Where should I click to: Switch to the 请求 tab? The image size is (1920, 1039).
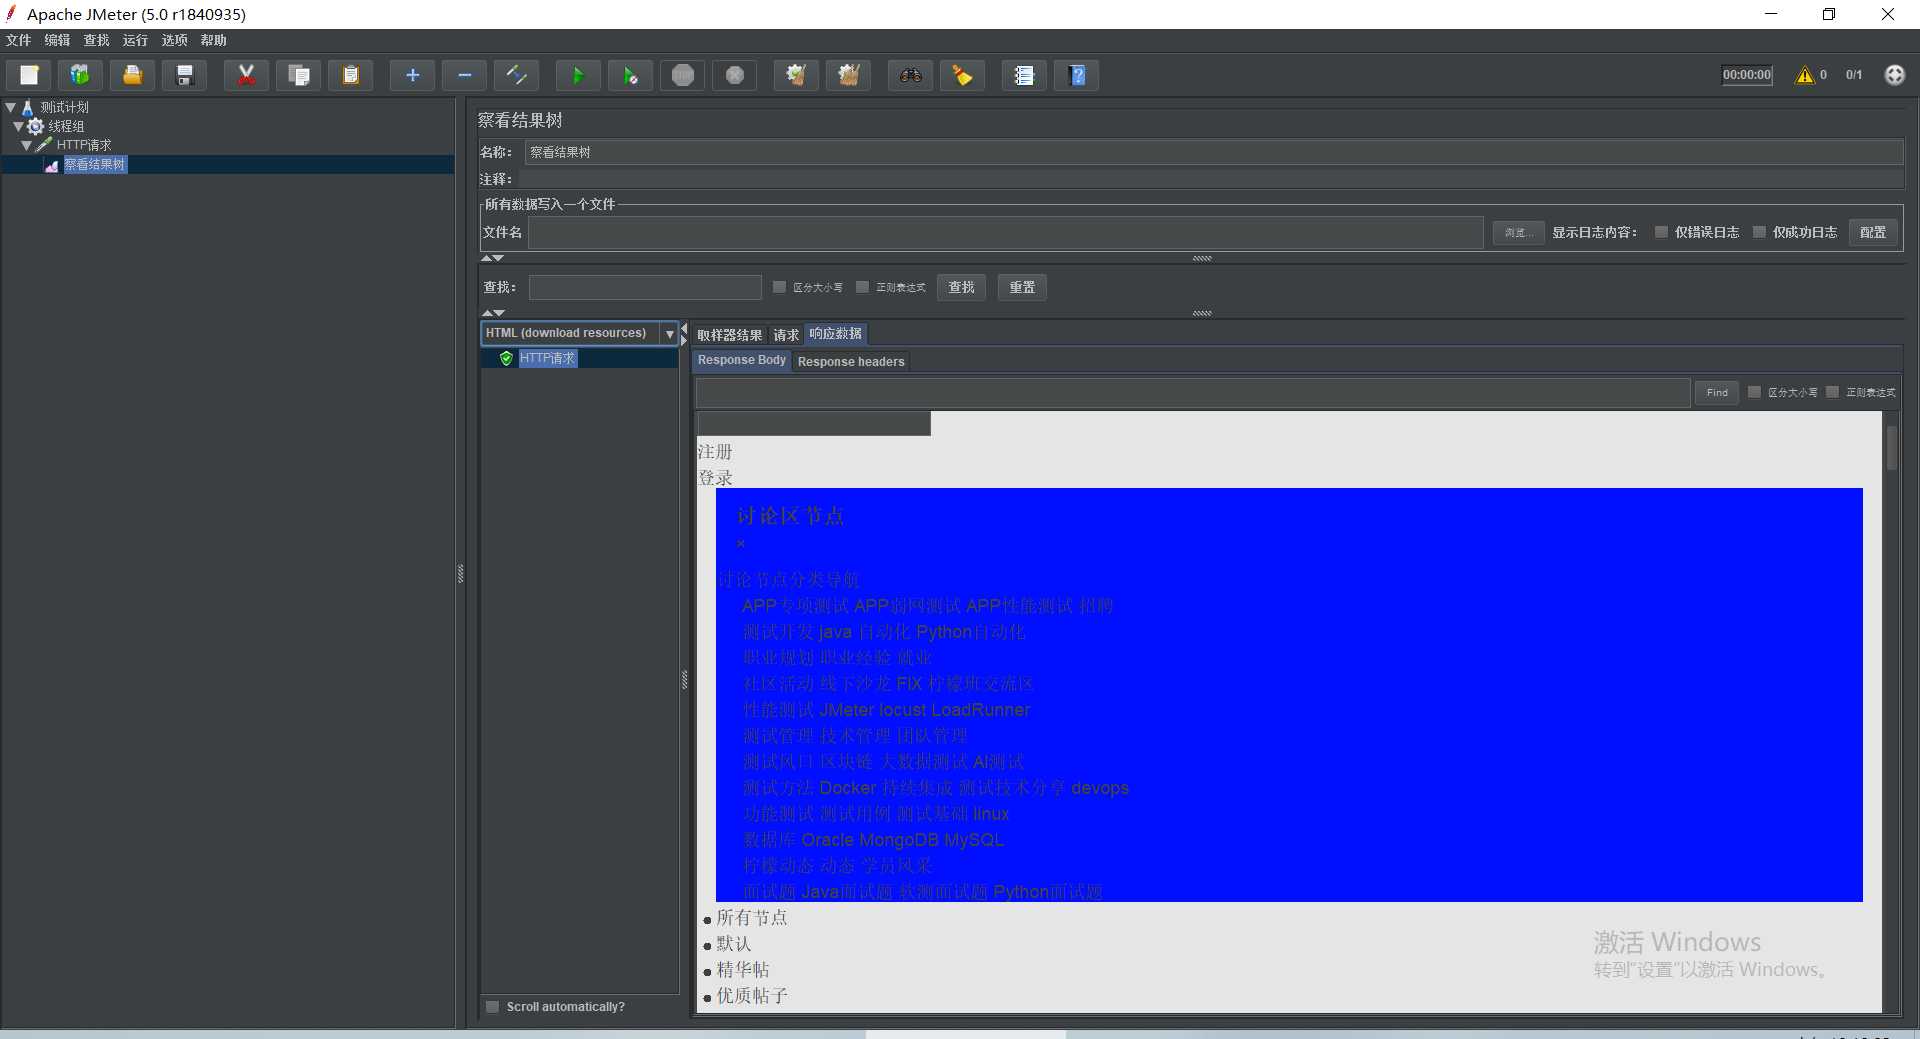786,335
